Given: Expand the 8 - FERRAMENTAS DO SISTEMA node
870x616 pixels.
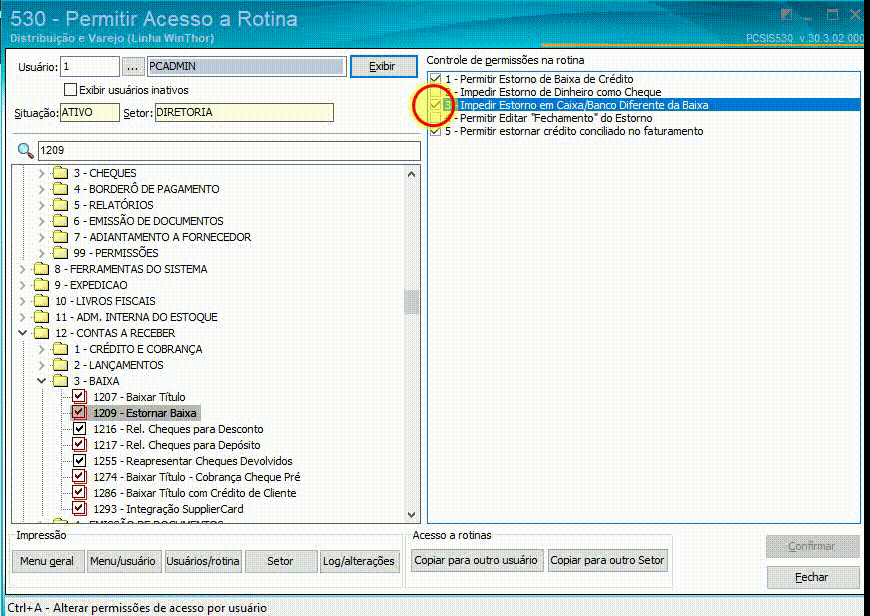Looking at the screenshot, I should click(x=22, y=269).
